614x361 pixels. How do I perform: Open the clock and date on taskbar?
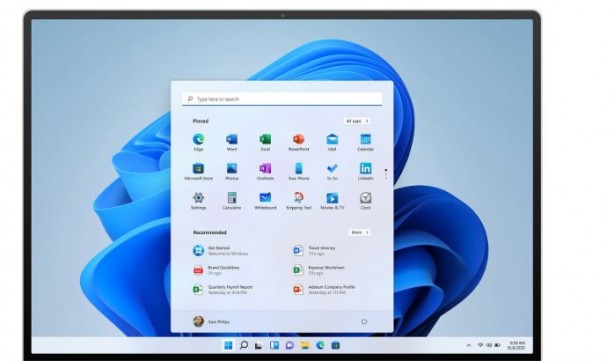coord(516,345)
